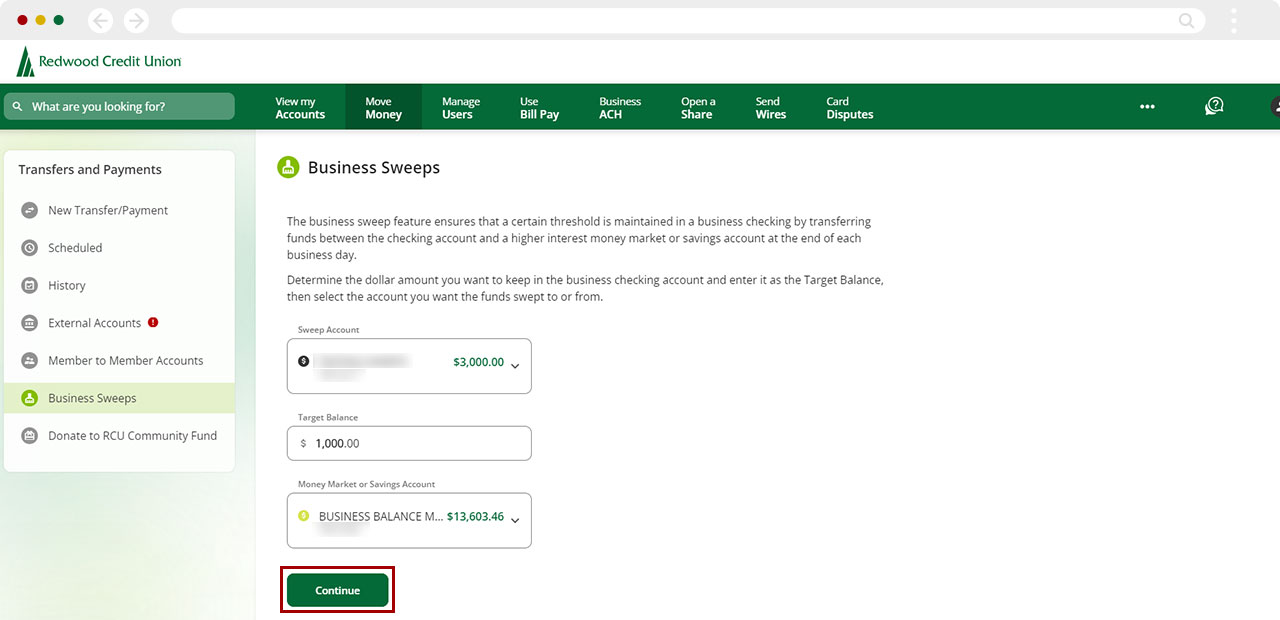
Task: Click the Continue button
Action: (337, 590)
